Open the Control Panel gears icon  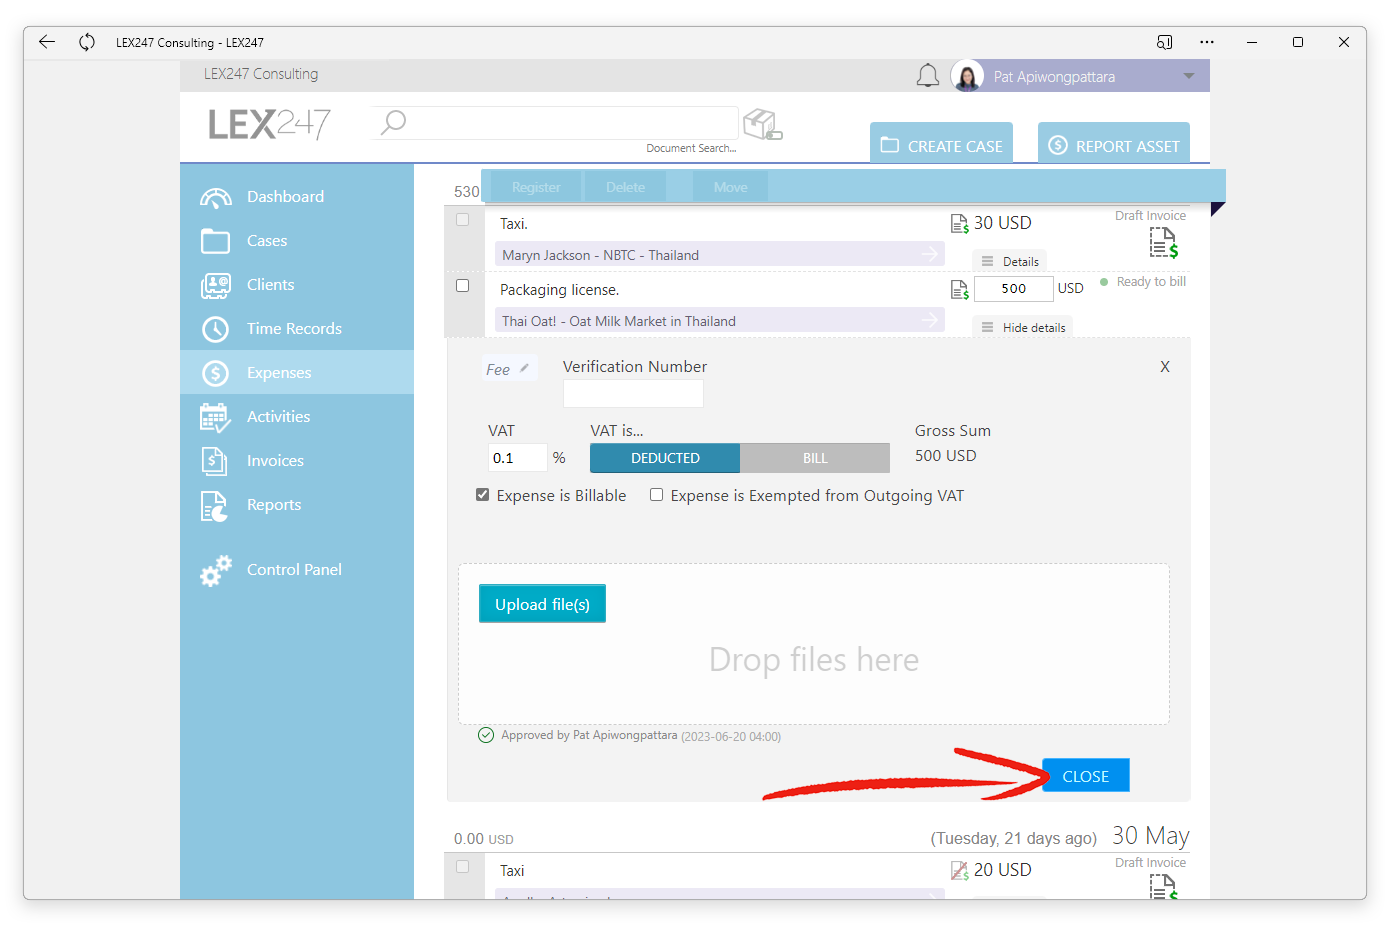215,570
